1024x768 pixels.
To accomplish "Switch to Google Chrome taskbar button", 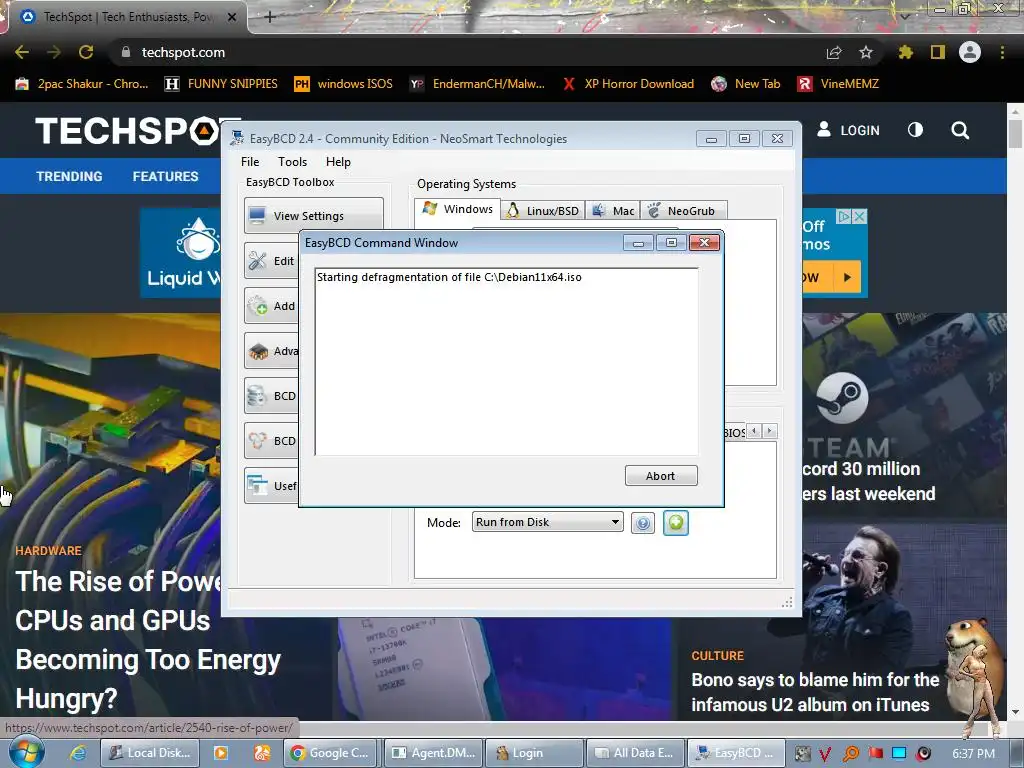I will coord(330,753).
